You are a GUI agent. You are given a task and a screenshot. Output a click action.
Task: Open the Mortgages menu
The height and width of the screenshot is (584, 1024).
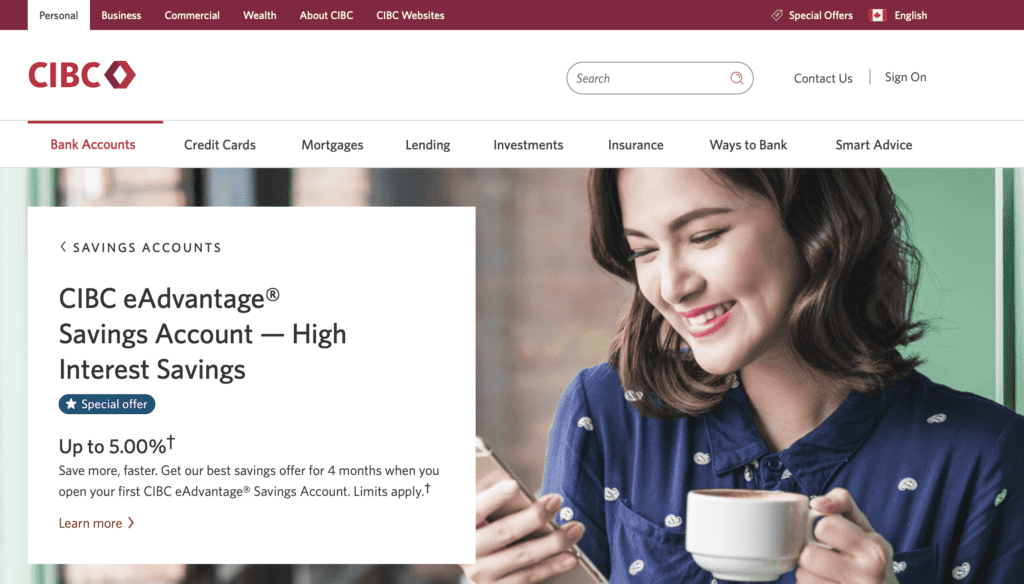[x=332, y=145]
